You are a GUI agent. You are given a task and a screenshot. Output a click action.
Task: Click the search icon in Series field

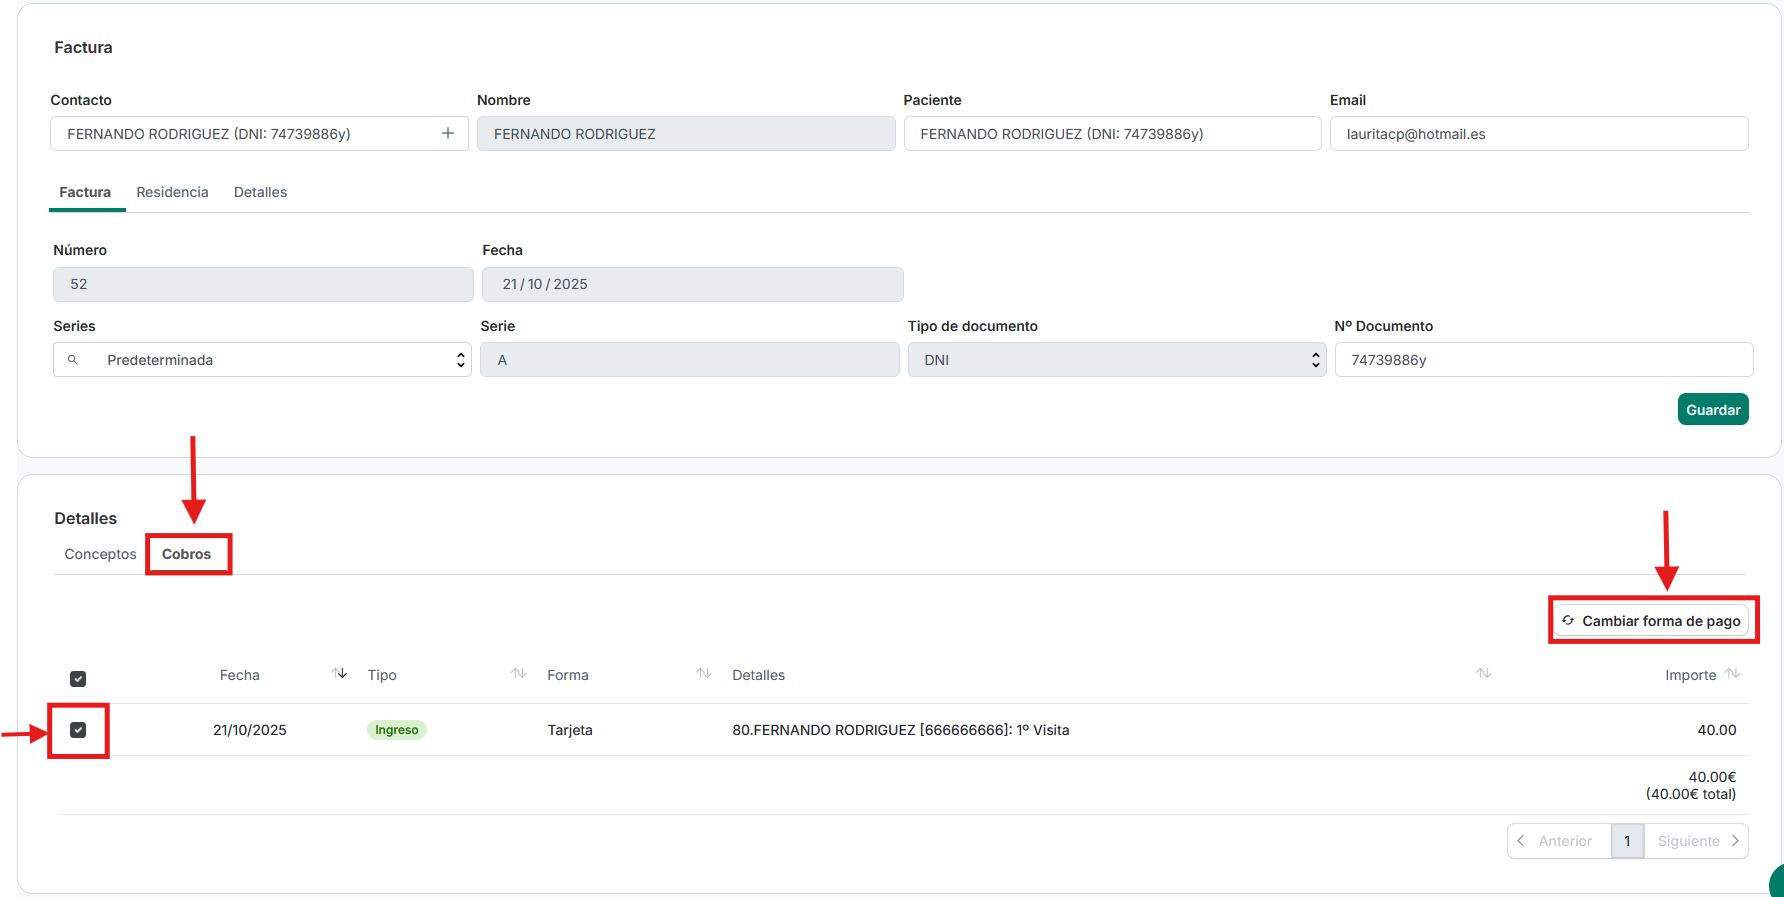73,360
